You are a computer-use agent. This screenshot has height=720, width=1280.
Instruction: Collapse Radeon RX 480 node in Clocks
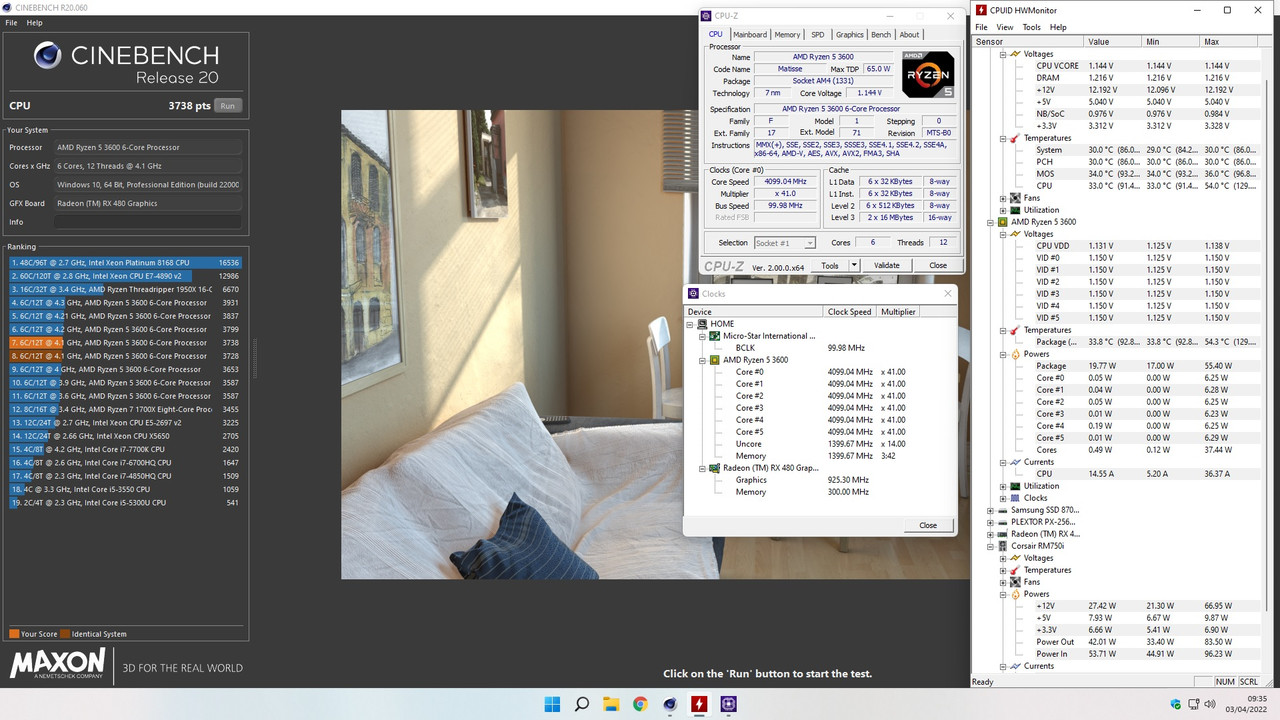(702, 468)
